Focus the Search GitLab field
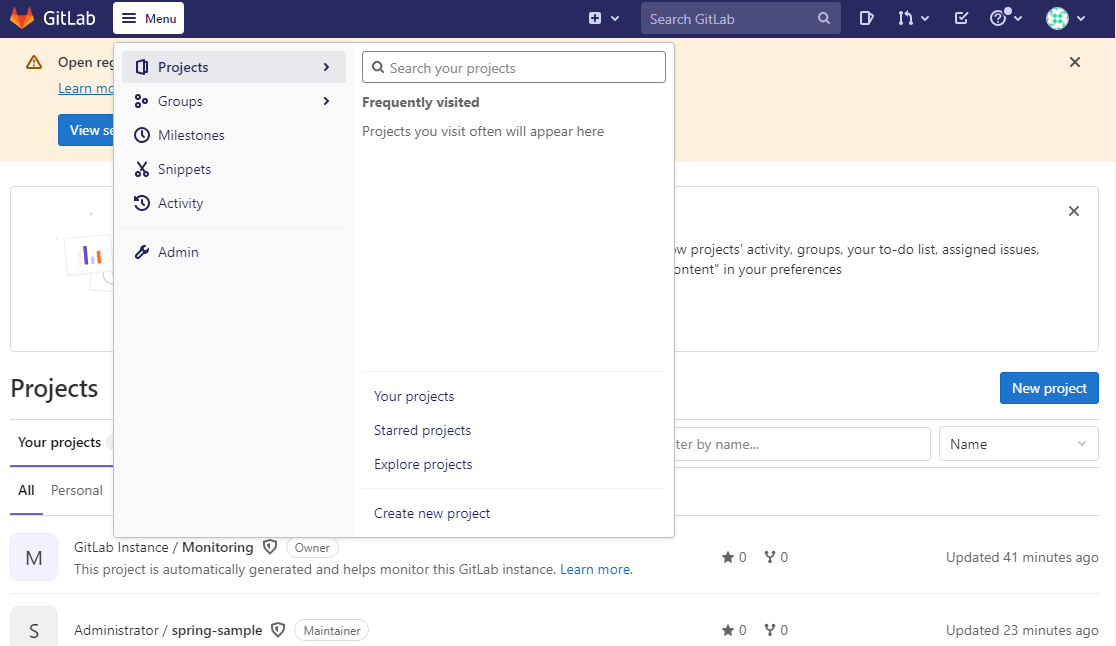The height and width of the screenshot is (646, 1116). click(740, 18)
